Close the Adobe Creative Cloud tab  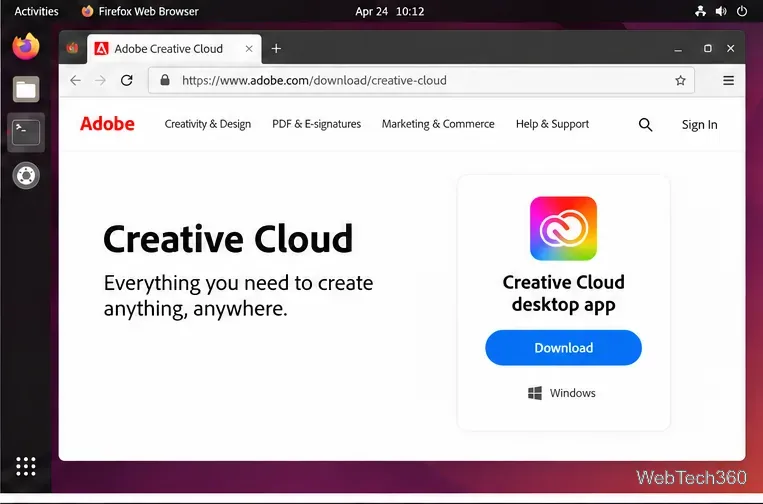(x=249, y=49)
